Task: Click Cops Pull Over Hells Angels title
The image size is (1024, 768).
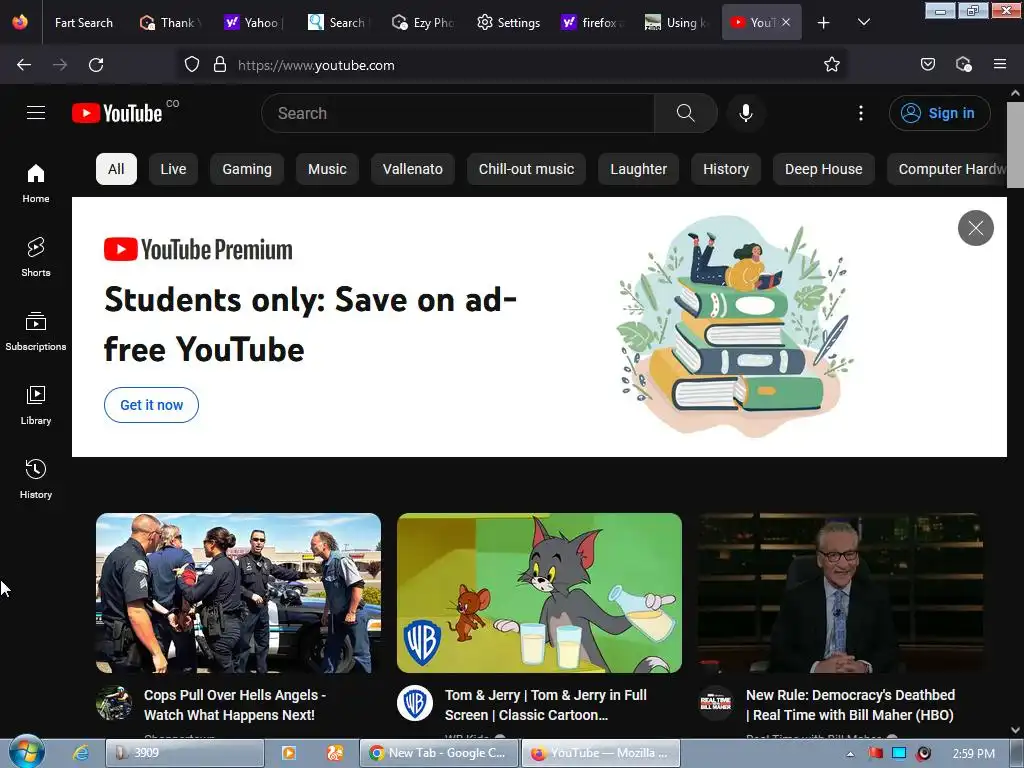Action: pos(235,705)
